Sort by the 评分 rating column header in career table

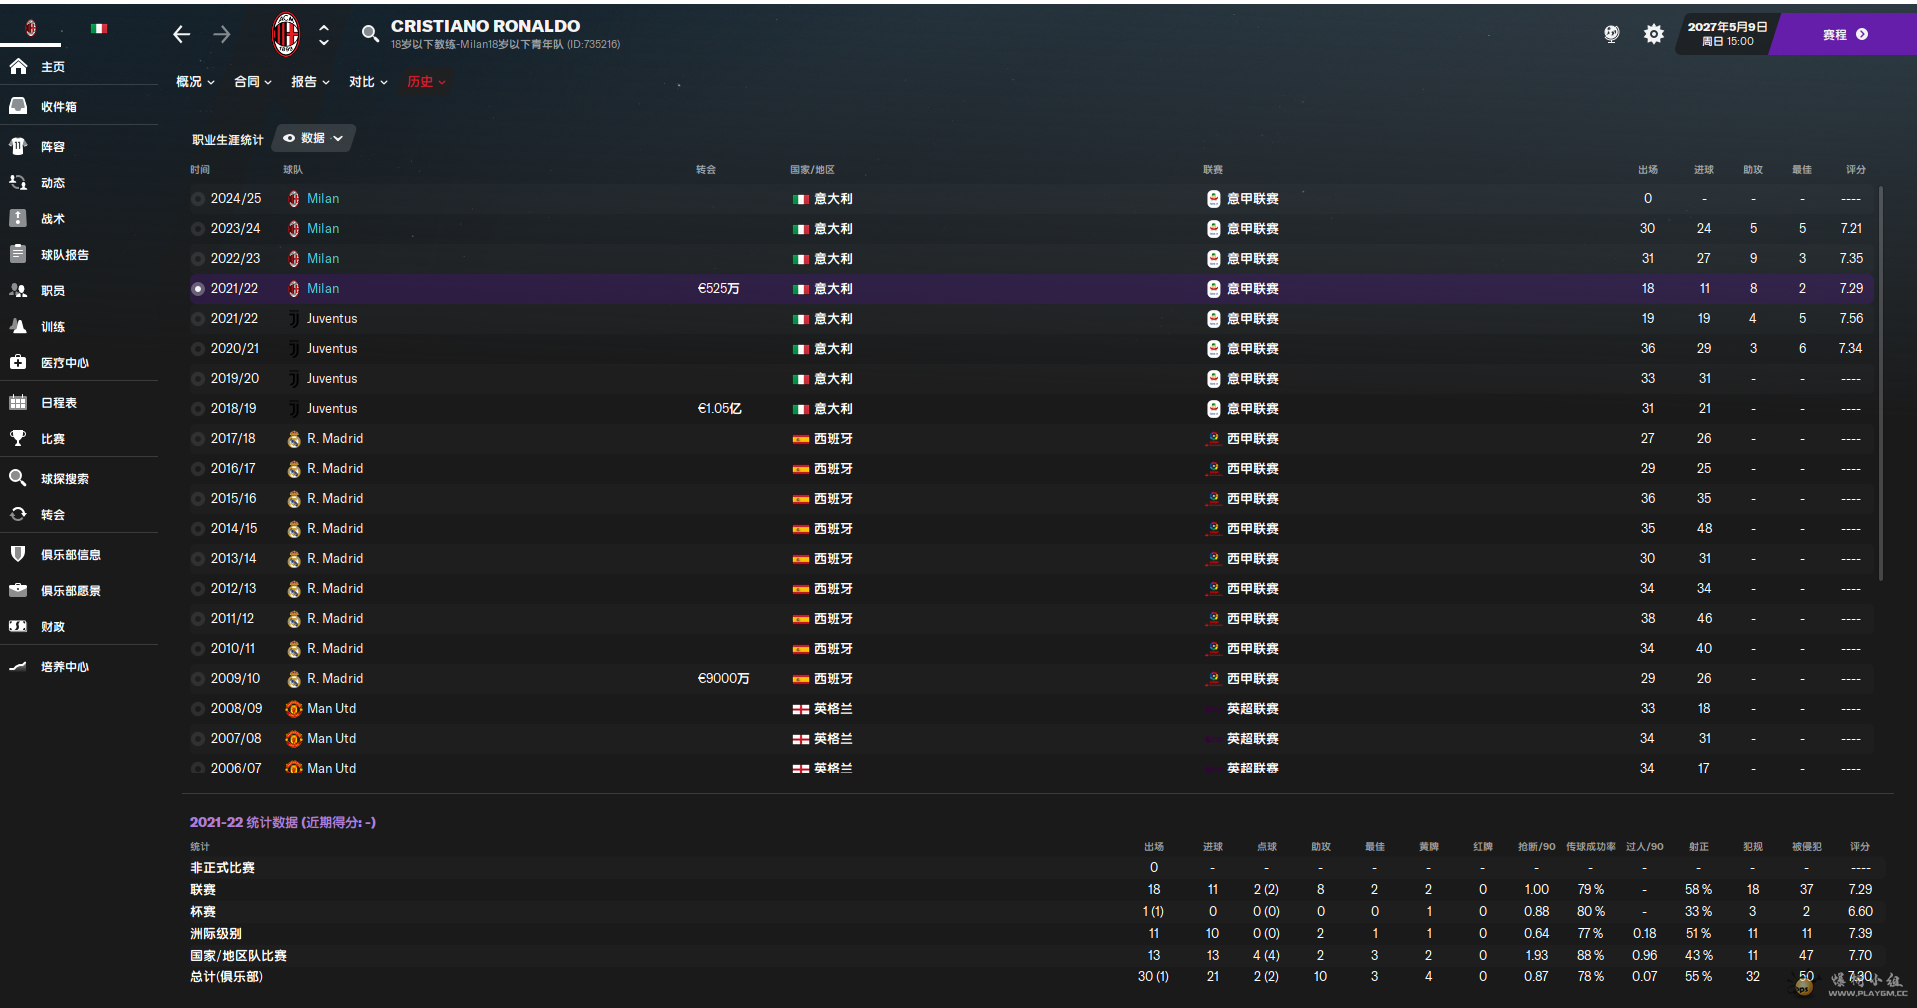[1856, 170]
